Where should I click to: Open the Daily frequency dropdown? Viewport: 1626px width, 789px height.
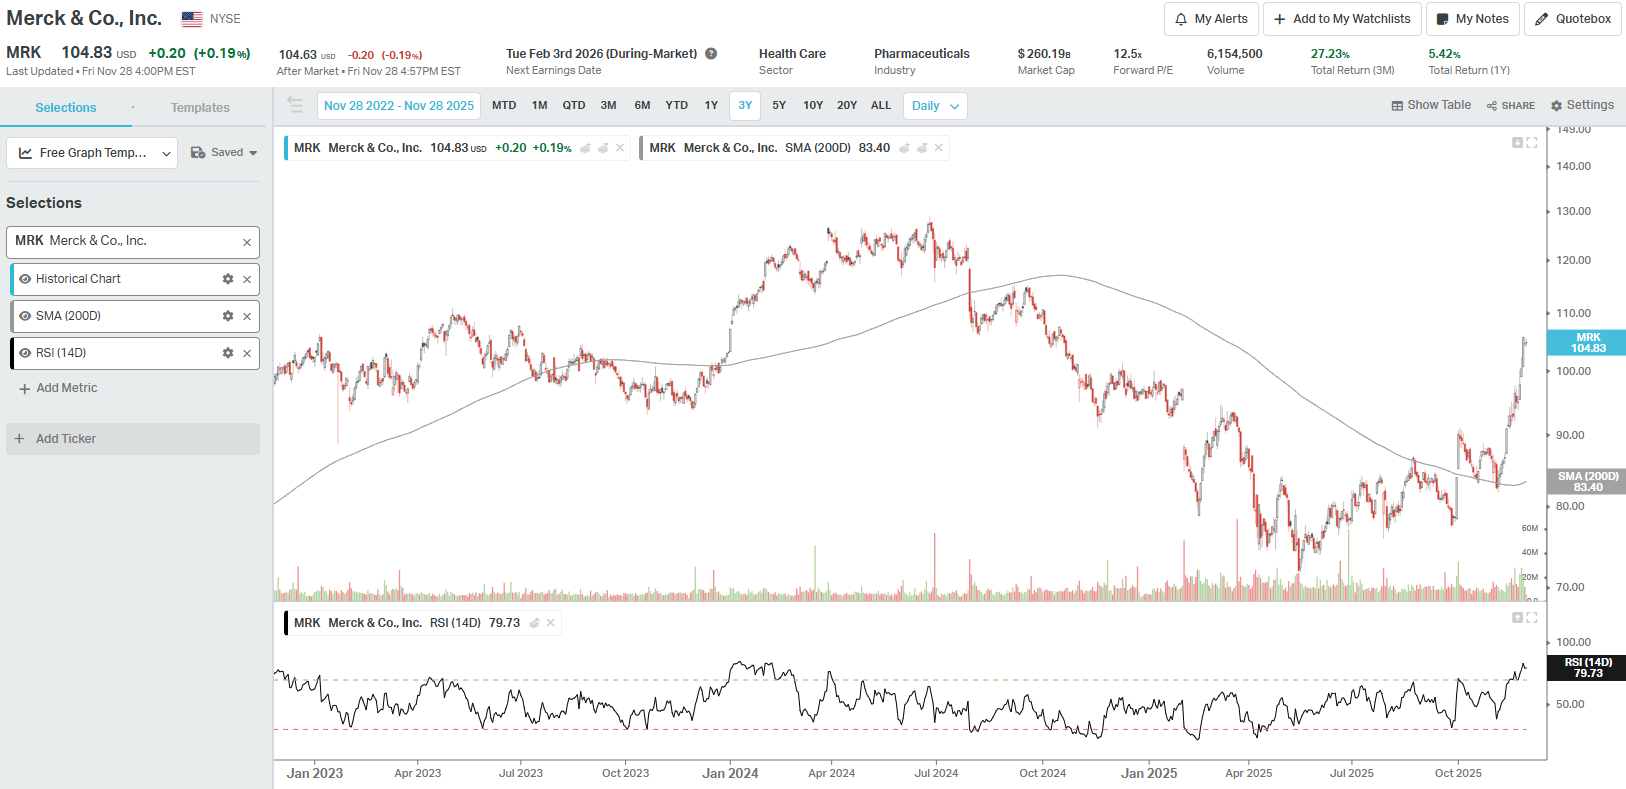935,106
